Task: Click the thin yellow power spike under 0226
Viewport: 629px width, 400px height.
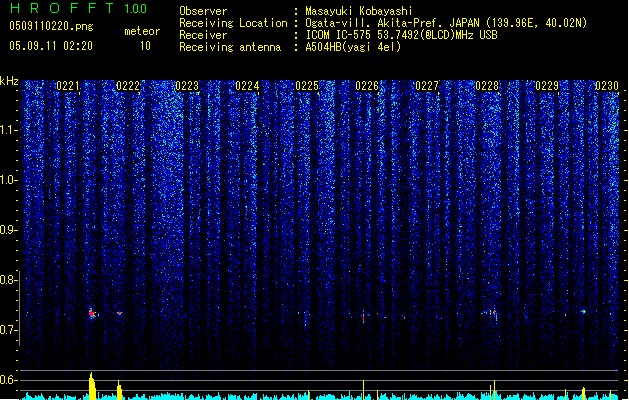Action: click(x=363, y=390)
